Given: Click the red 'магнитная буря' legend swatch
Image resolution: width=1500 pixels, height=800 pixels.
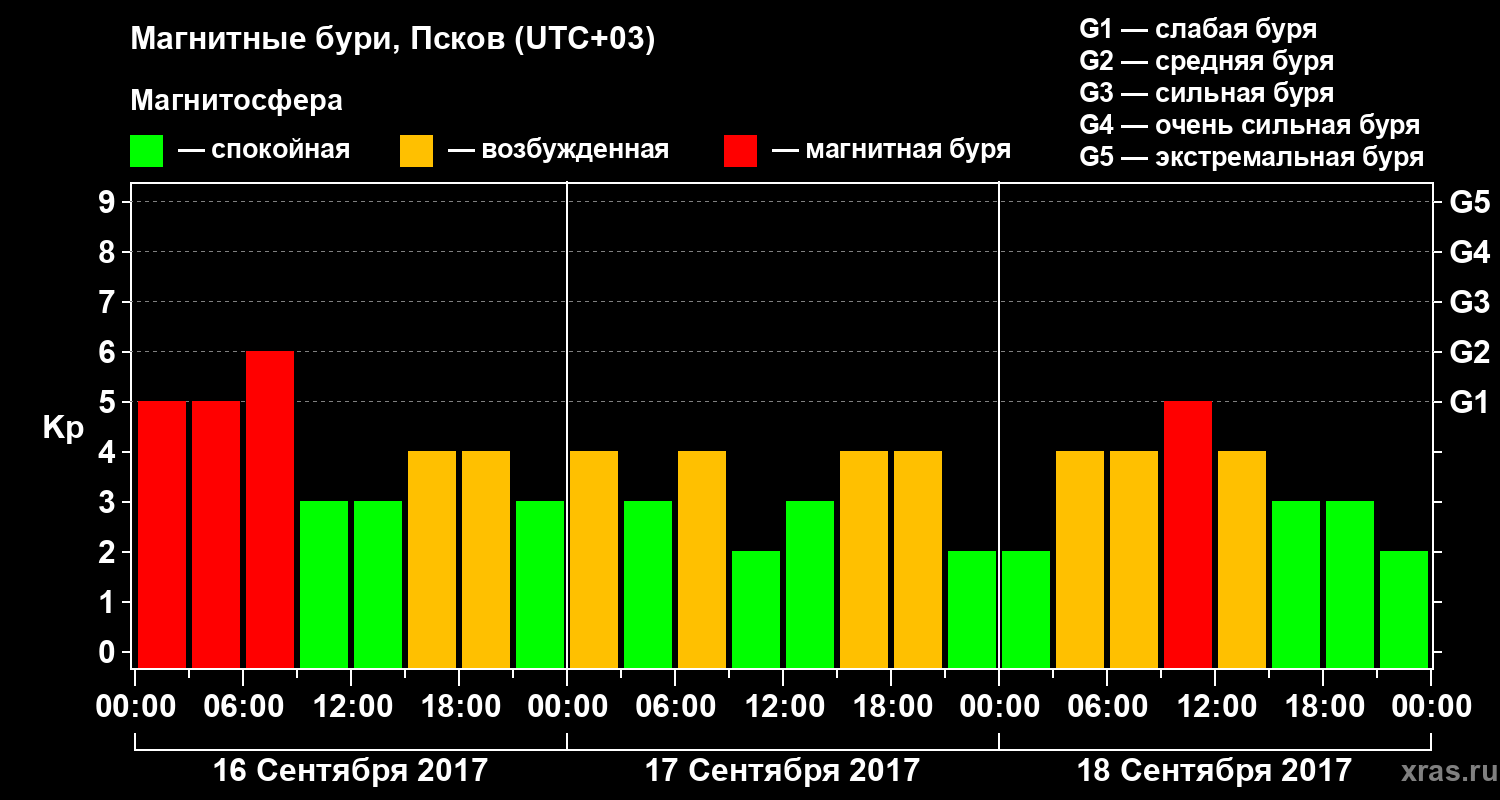Looking at the screenshot, I should tap(740, 151).
